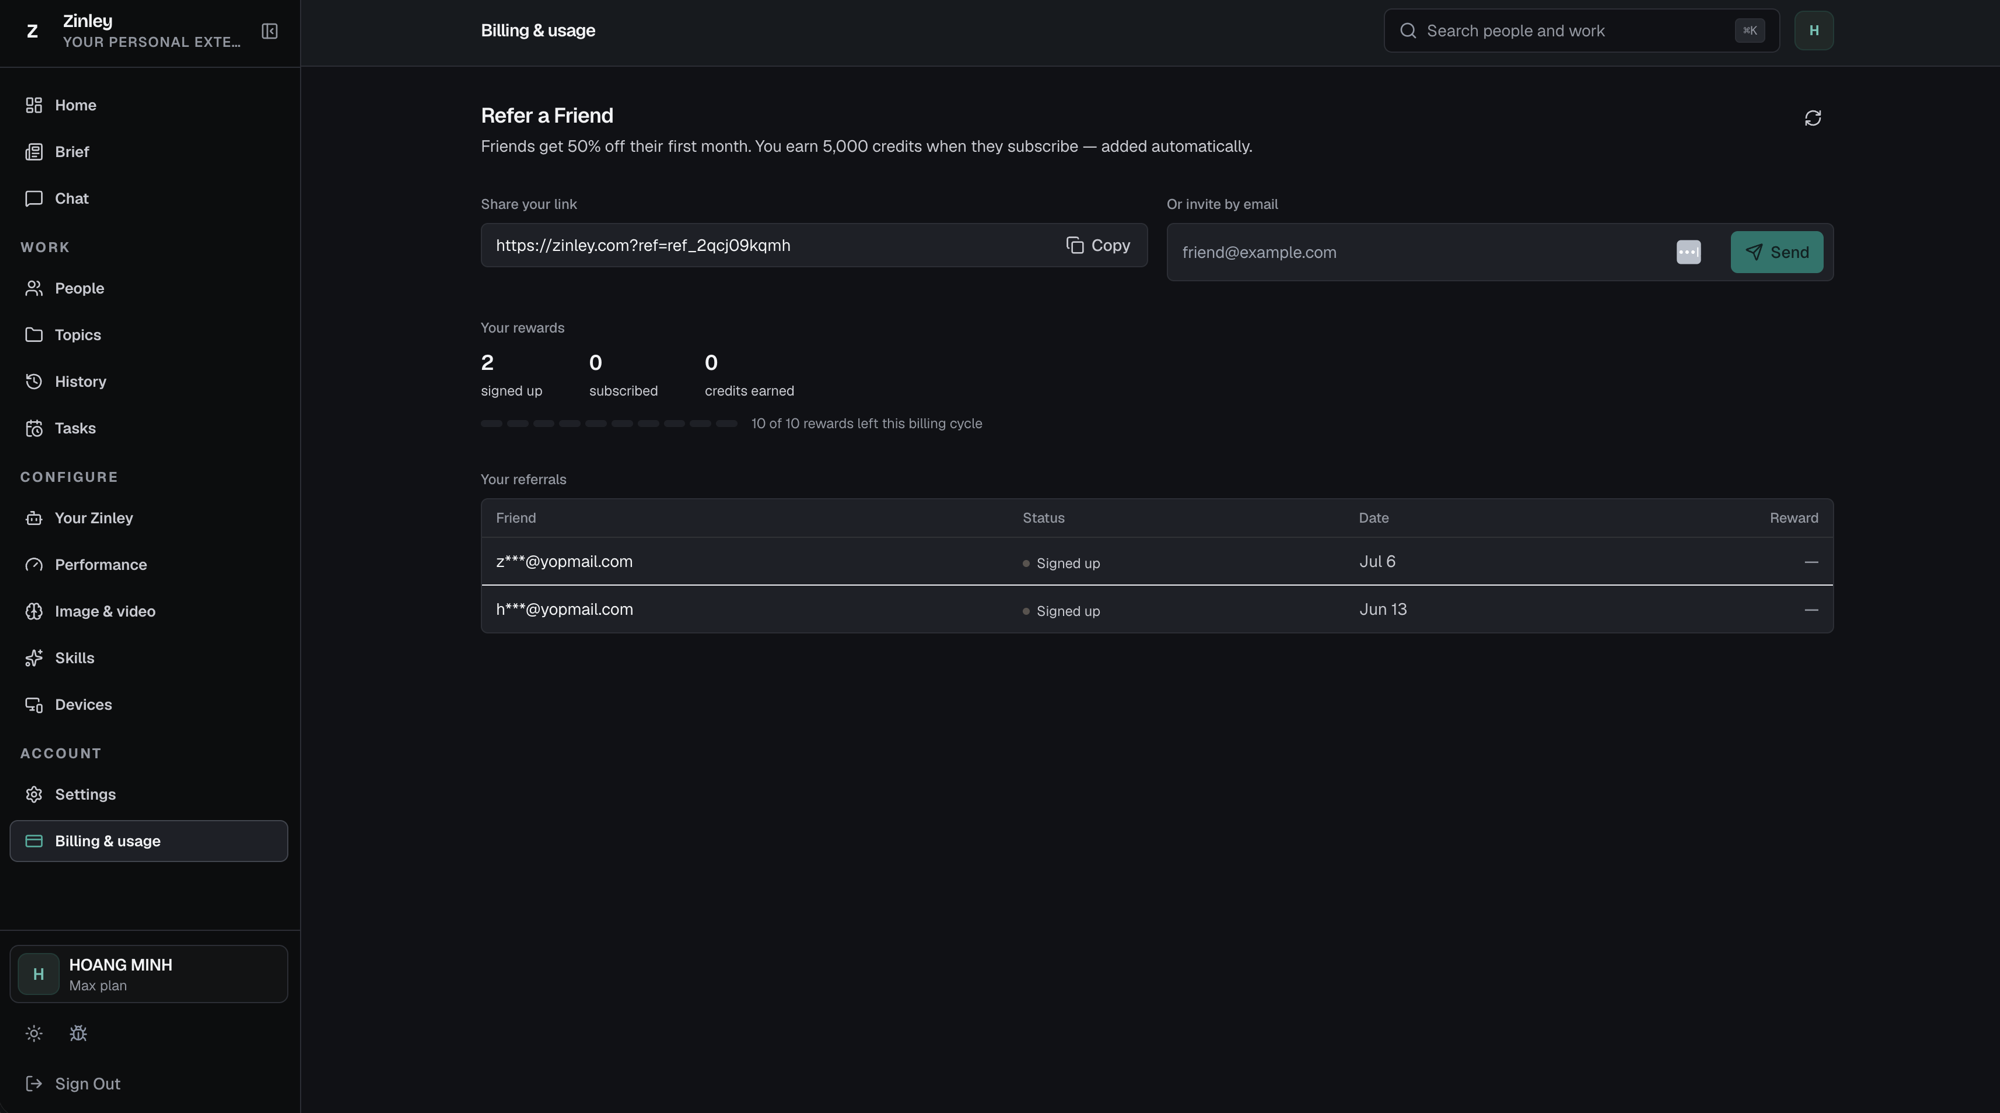Click the search magnifier icon
Image resolution: width=2000 pixels, height=1113 pixels.
pos(1408,31)
